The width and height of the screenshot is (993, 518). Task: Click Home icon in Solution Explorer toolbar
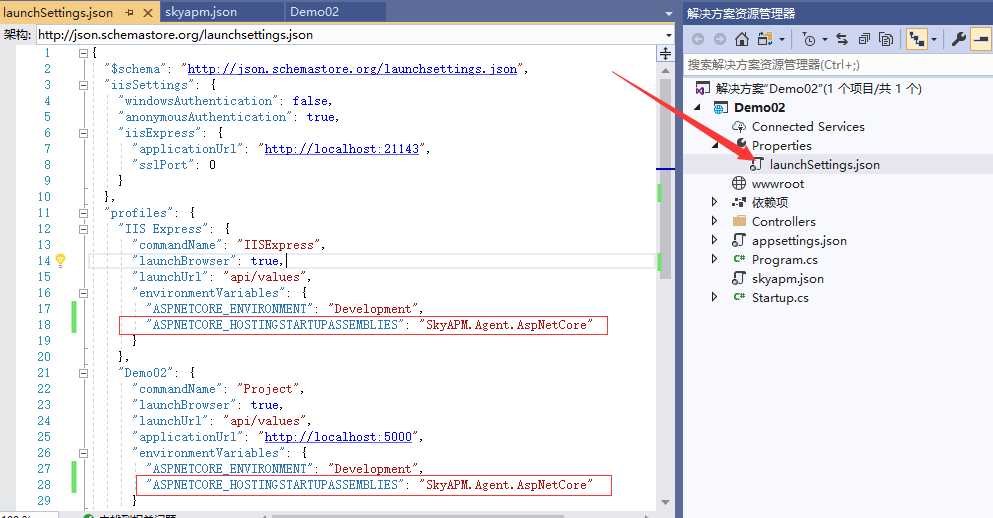pyautogui.click(x=742, y=39)
